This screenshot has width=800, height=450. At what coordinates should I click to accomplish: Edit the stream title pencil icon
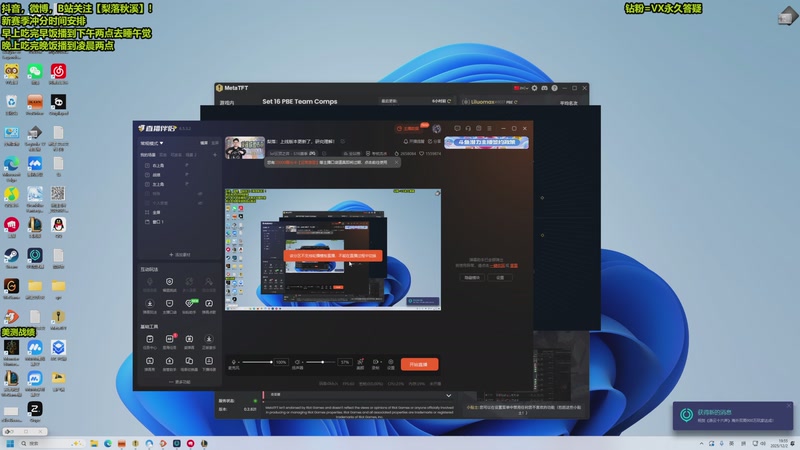[x=343, y=141]
